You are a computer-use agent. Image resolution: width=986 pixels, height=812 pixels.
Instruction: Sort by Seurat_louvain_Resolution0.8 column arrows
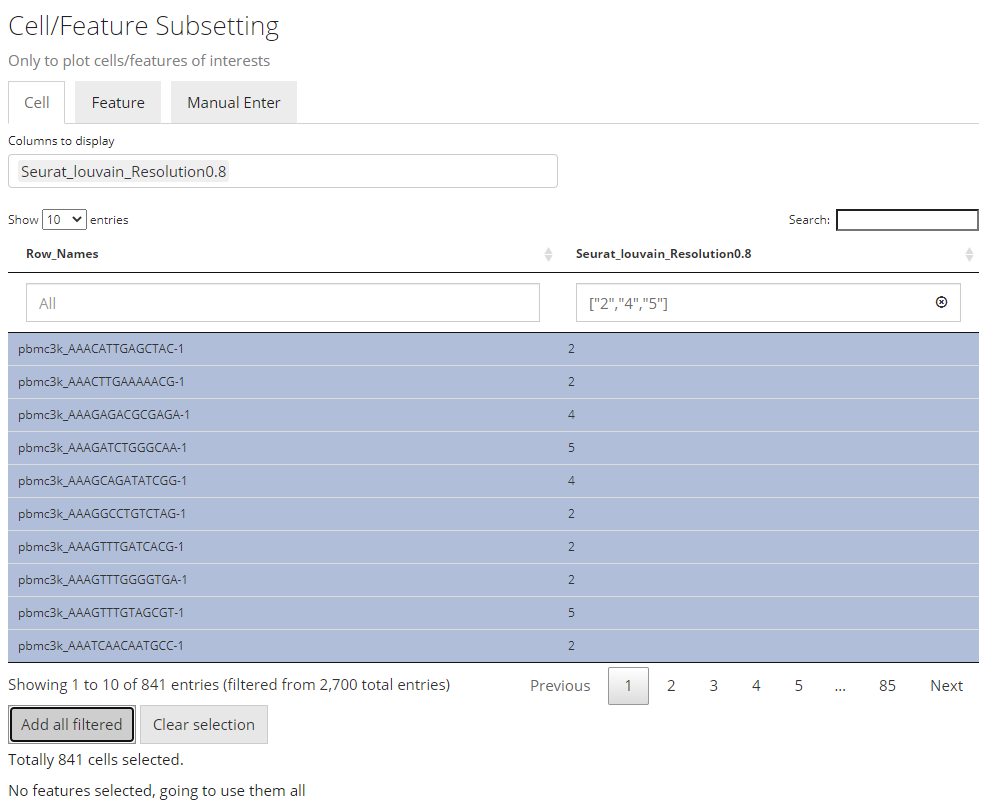coord(968,254)
